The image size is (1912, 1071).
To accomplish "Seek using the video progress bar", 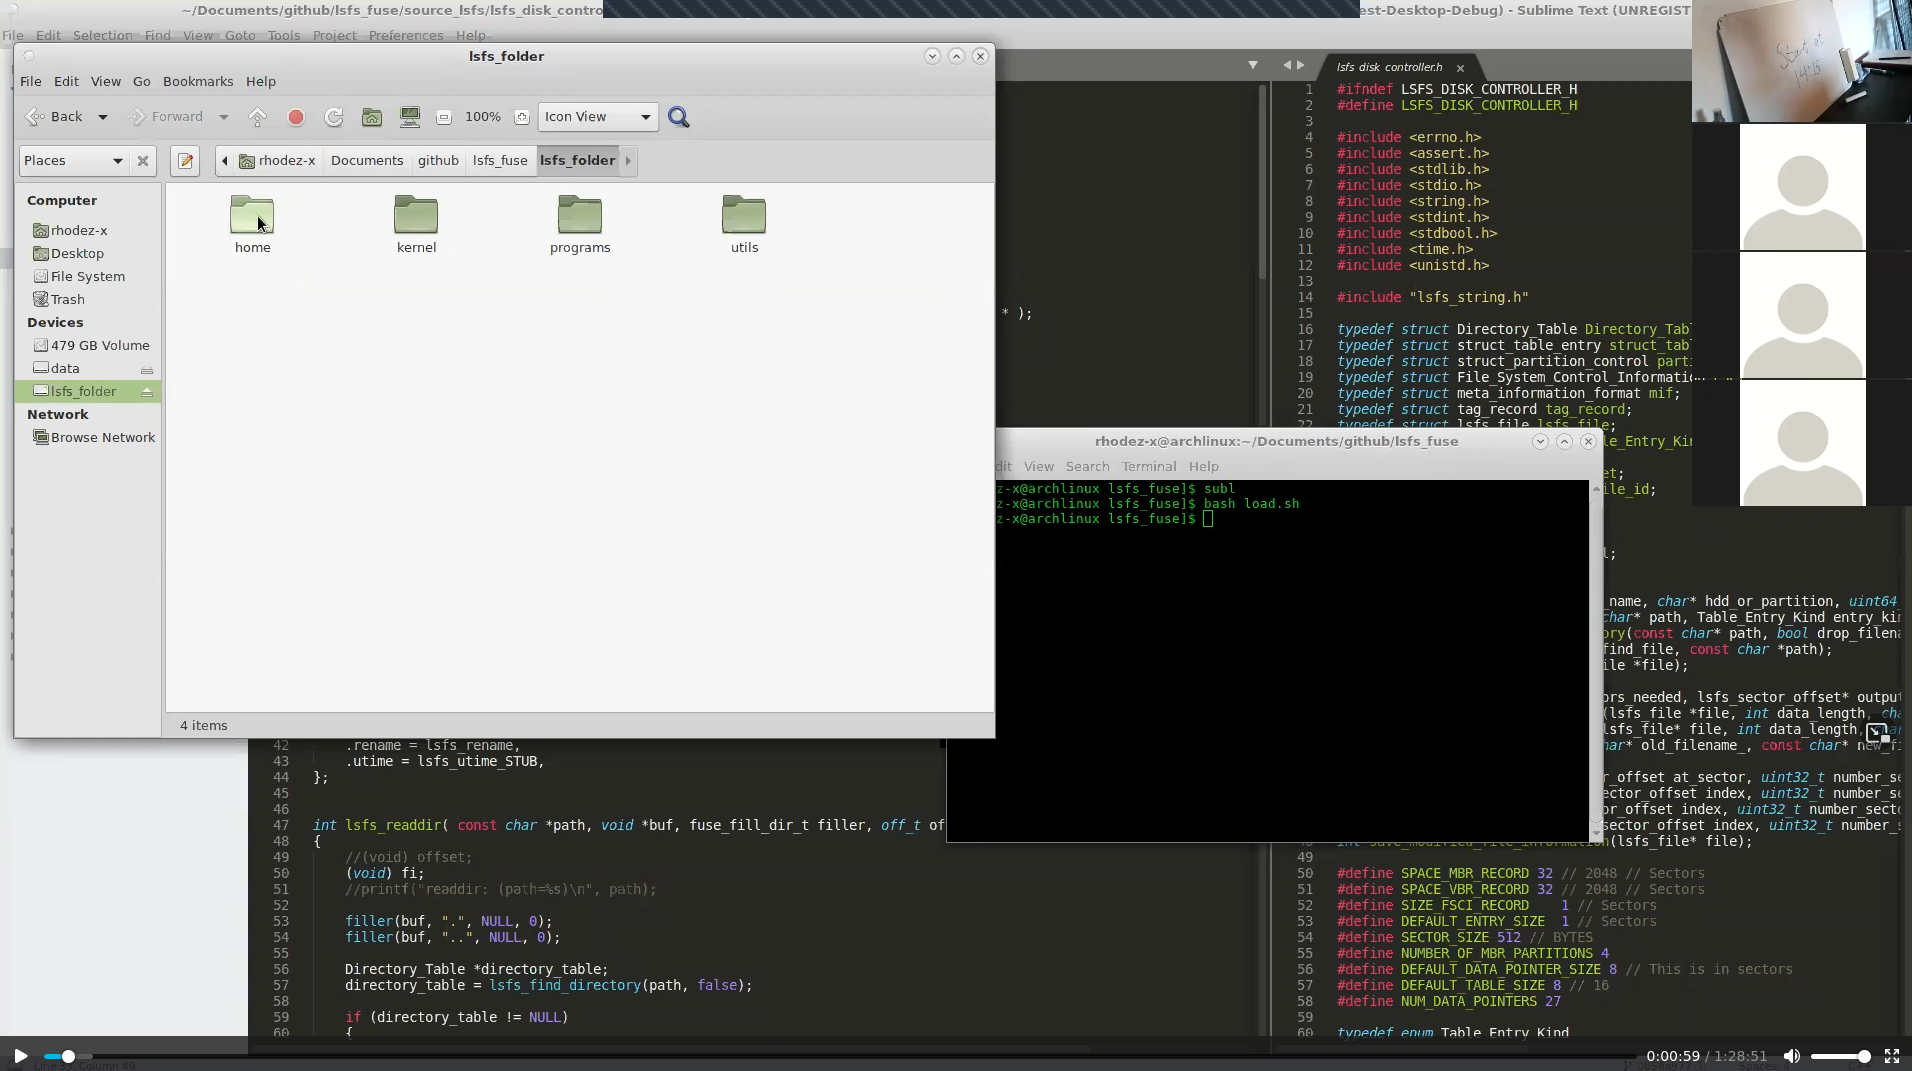I will [x=840, y=1056].
